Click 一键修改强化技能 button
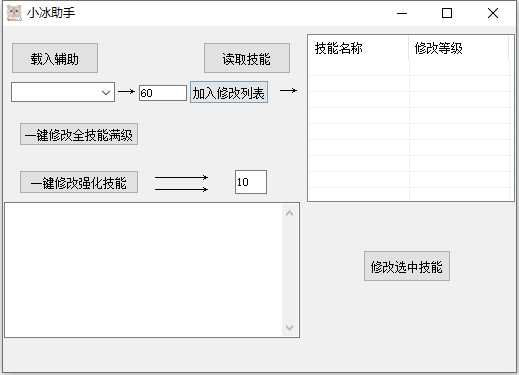This screenshot has width=519, height=375. pyautogui.click(x=79, y=182)
